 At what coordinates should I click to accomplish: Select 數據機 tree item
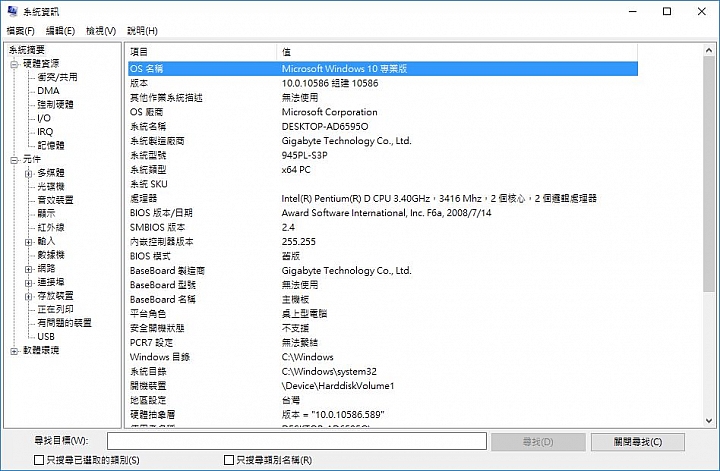click(51, 255)
